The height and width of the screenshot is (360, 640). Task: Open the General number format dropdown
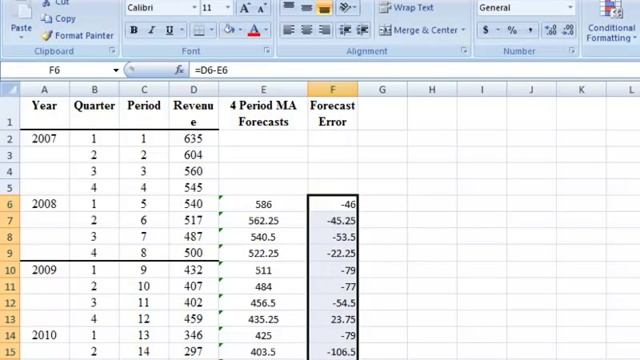click(570, 8)
